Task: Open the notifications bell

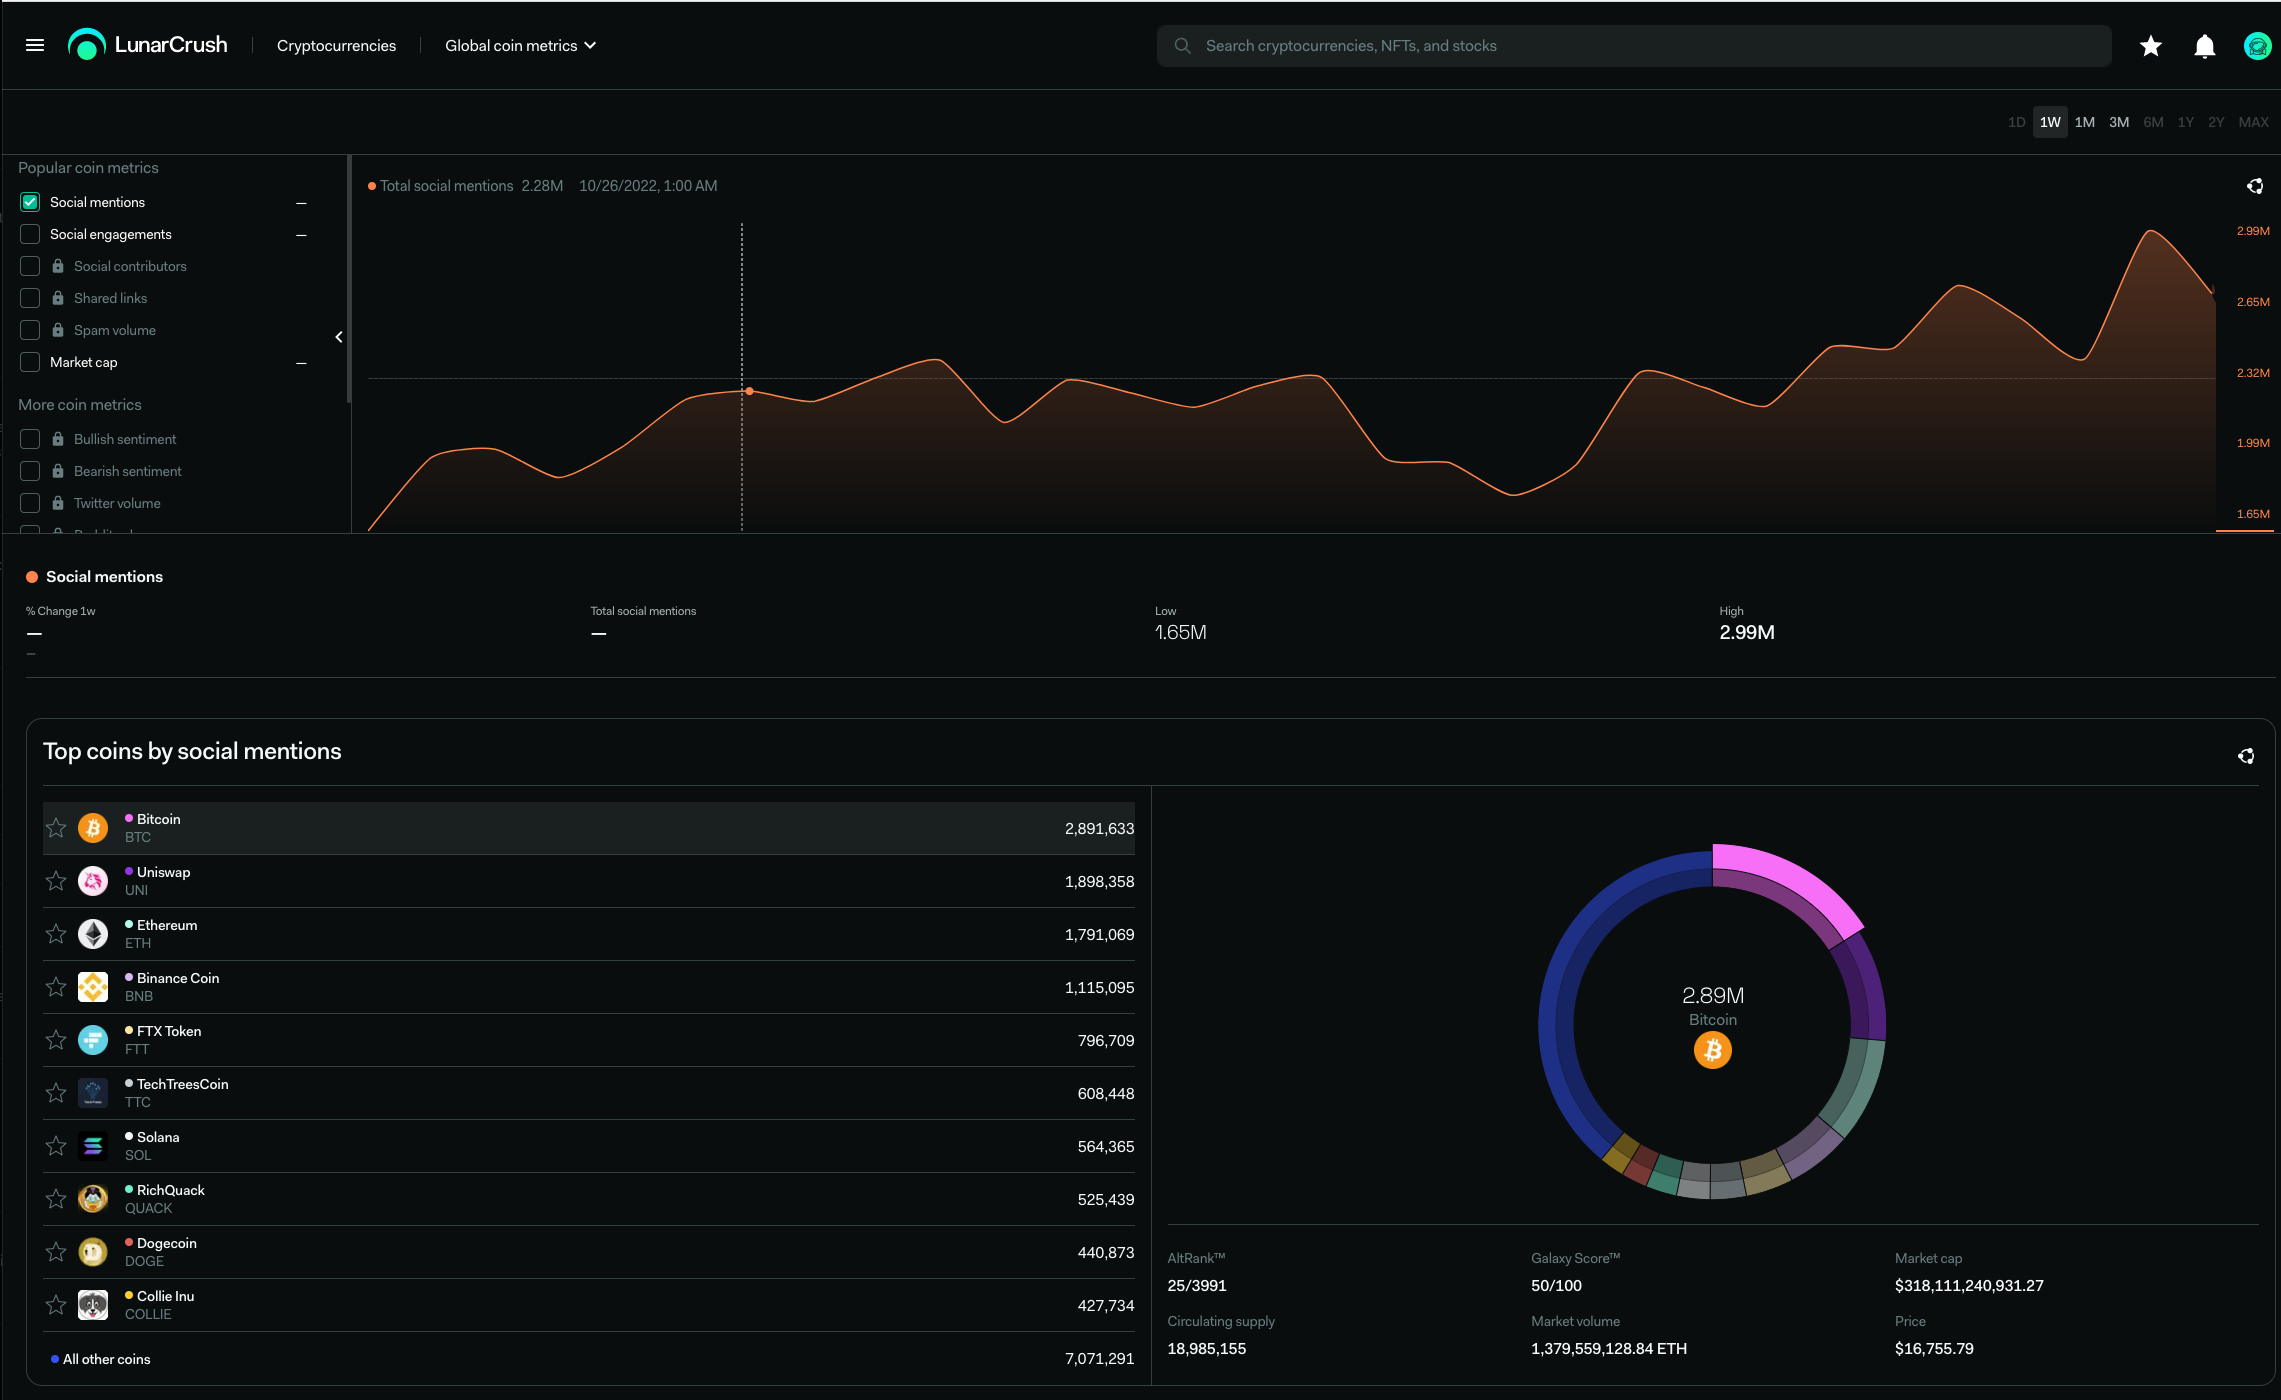Action: click(2204, 46)
